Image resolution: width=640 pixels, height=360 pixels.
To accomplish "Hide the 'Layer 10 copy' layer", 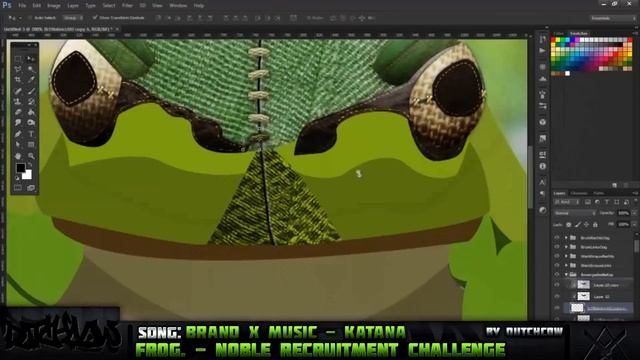I will 557,285.
